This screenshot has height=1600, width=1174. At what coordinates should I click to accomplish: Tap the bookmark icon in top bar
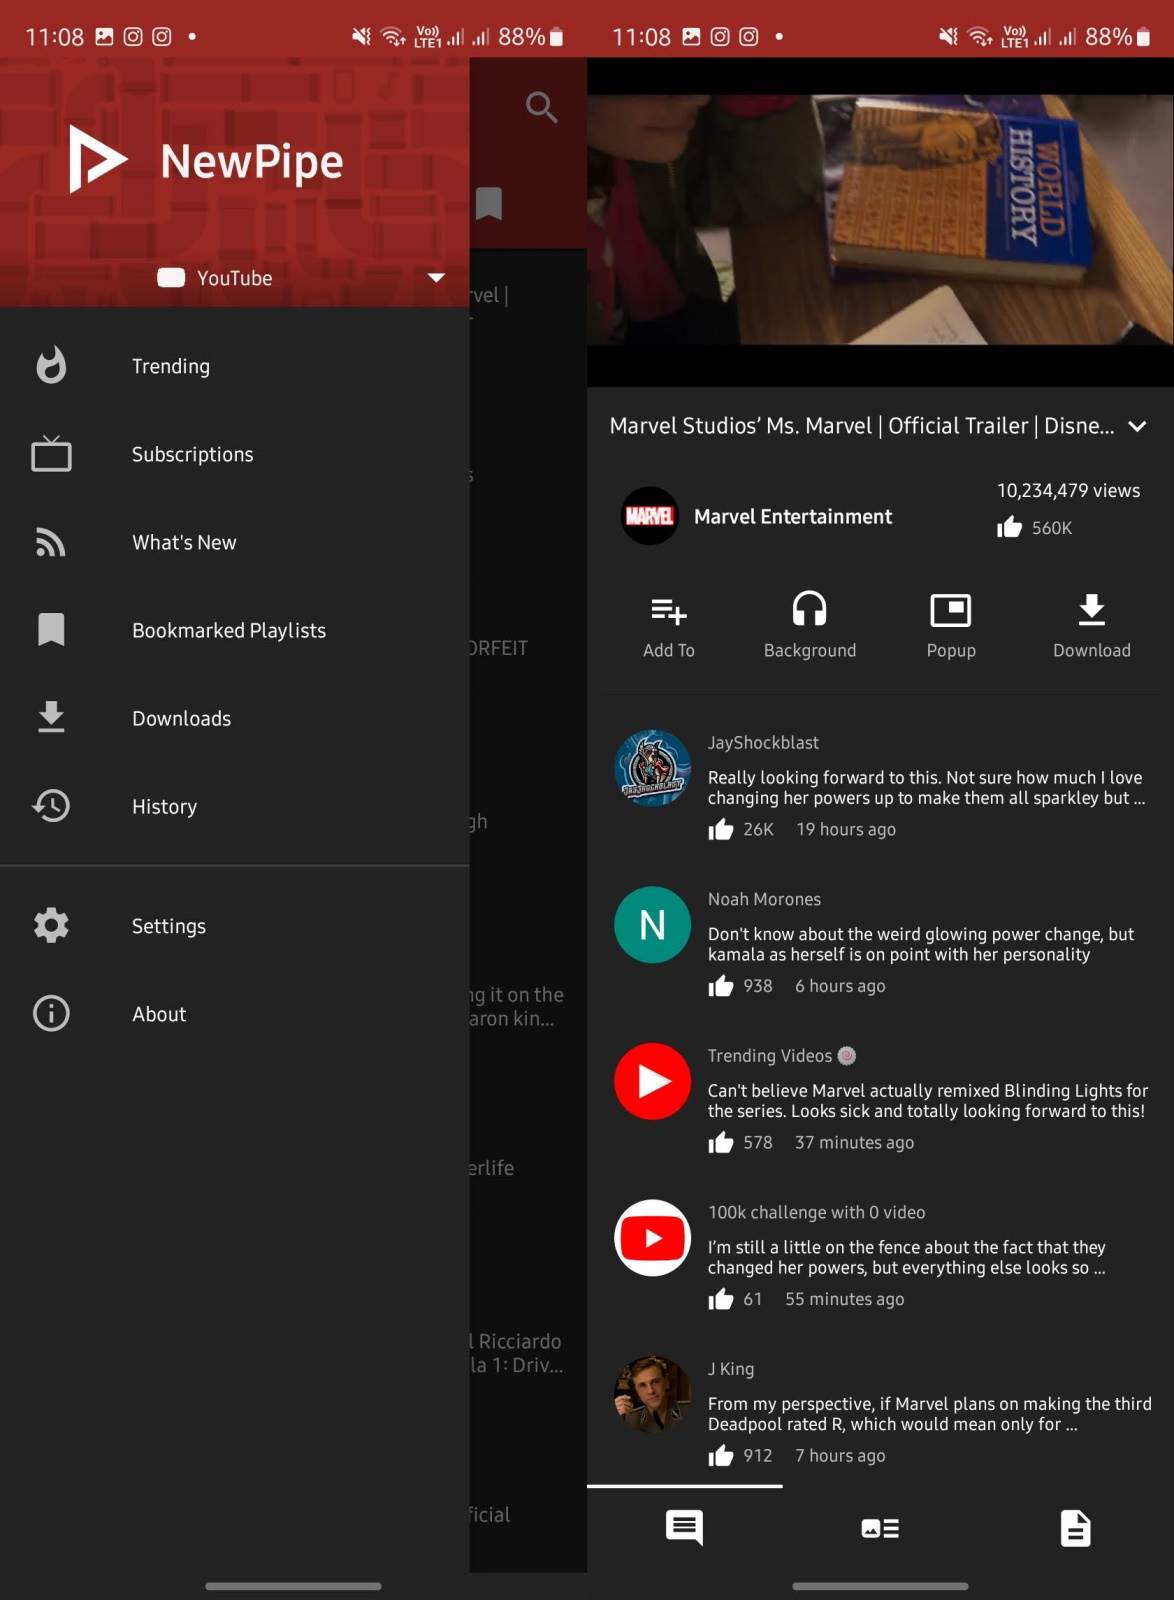[489, 204]
